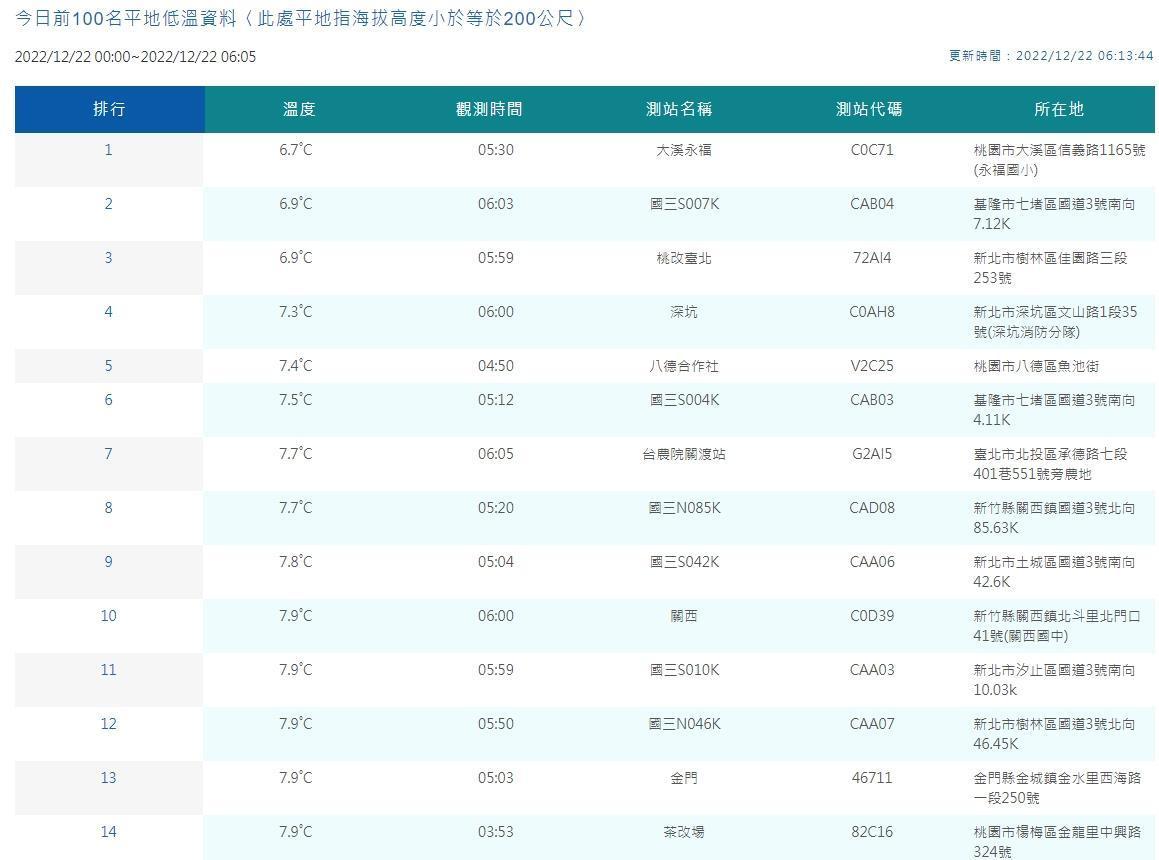Click observation time 04:50
Screen dimensions: 1159x860
pyautogui.click(x=495, y=366)
